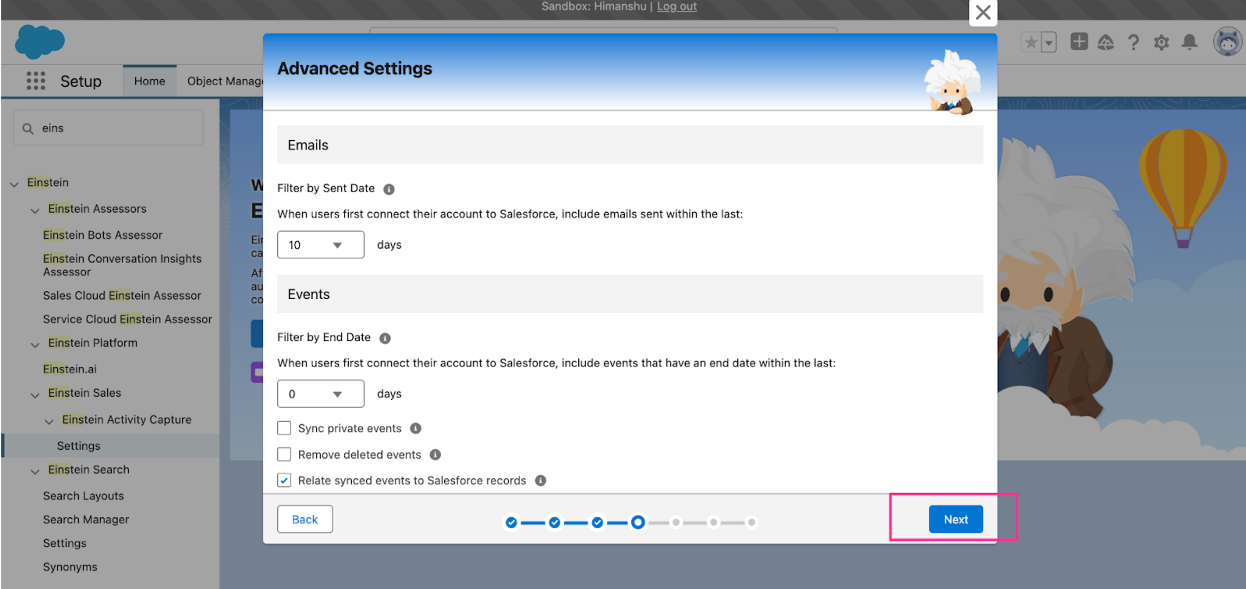Select Settings under Einstein Search
Viewport: 1246px width, 589px height.
(x=65, y=543)
